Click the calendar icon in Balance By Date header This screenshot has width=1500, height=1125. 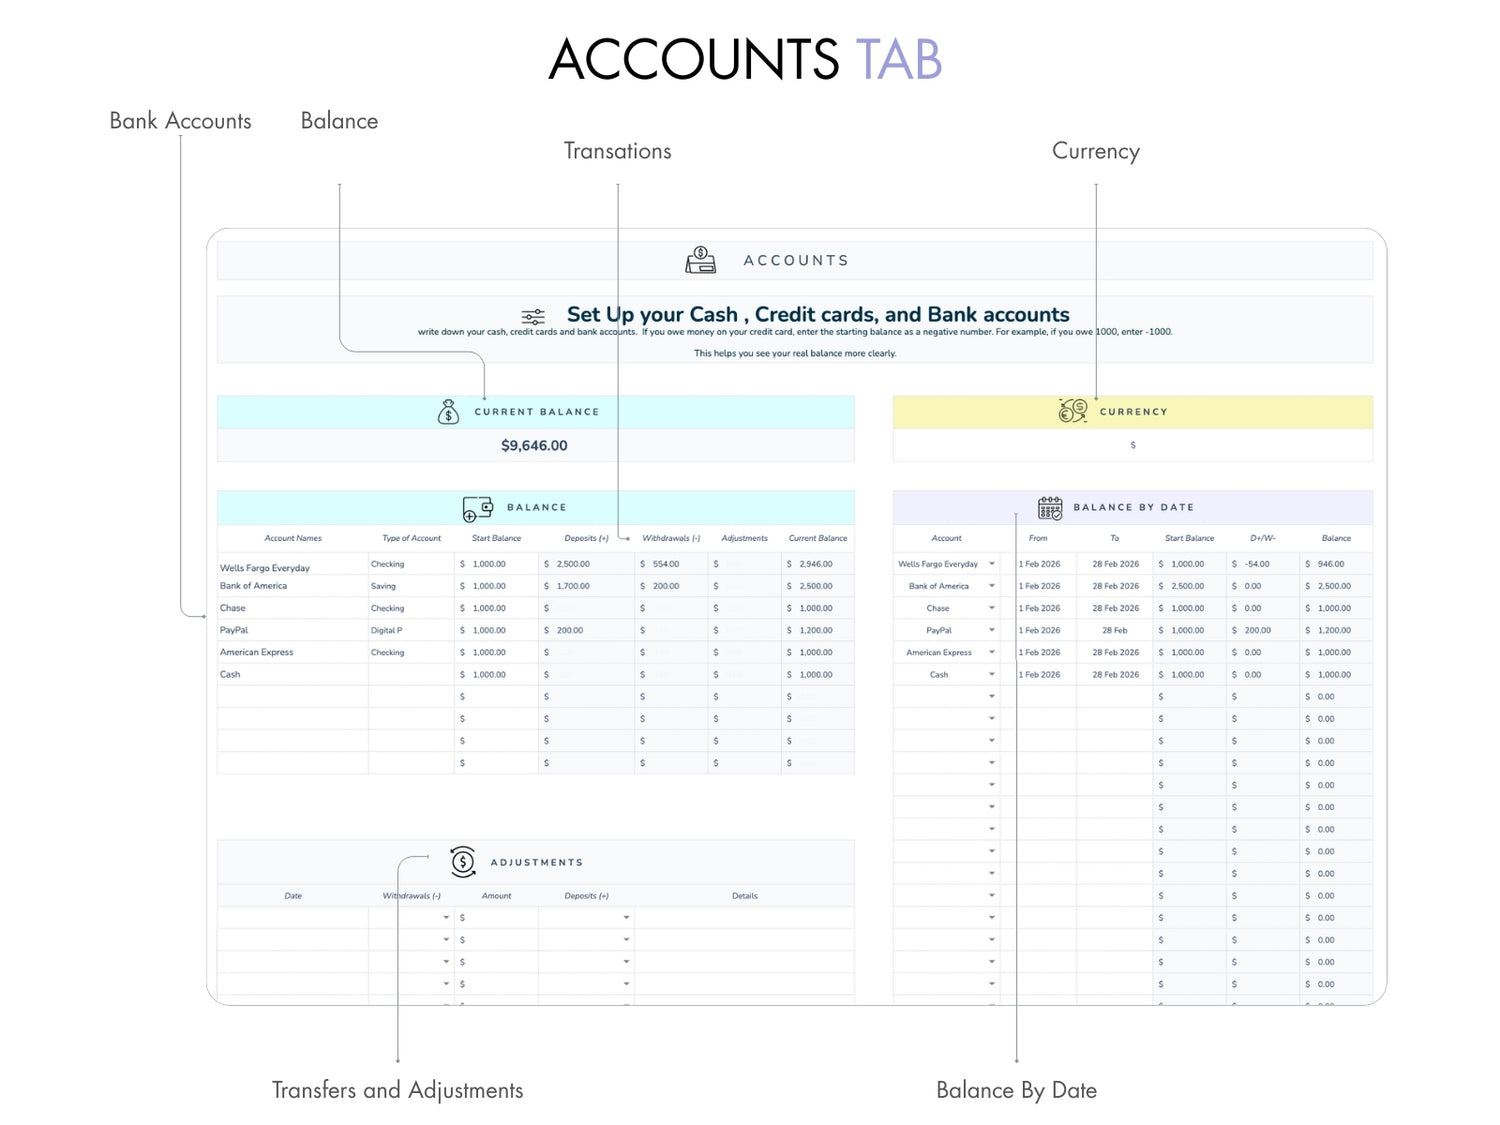point(1049,508)
